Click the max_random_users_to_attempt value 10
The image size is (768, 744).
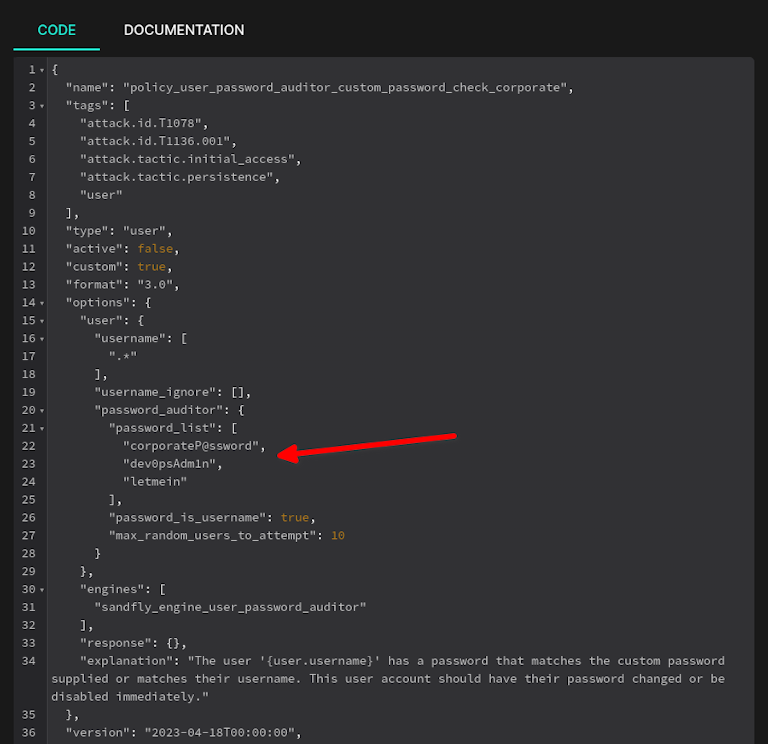coord(338,536)
